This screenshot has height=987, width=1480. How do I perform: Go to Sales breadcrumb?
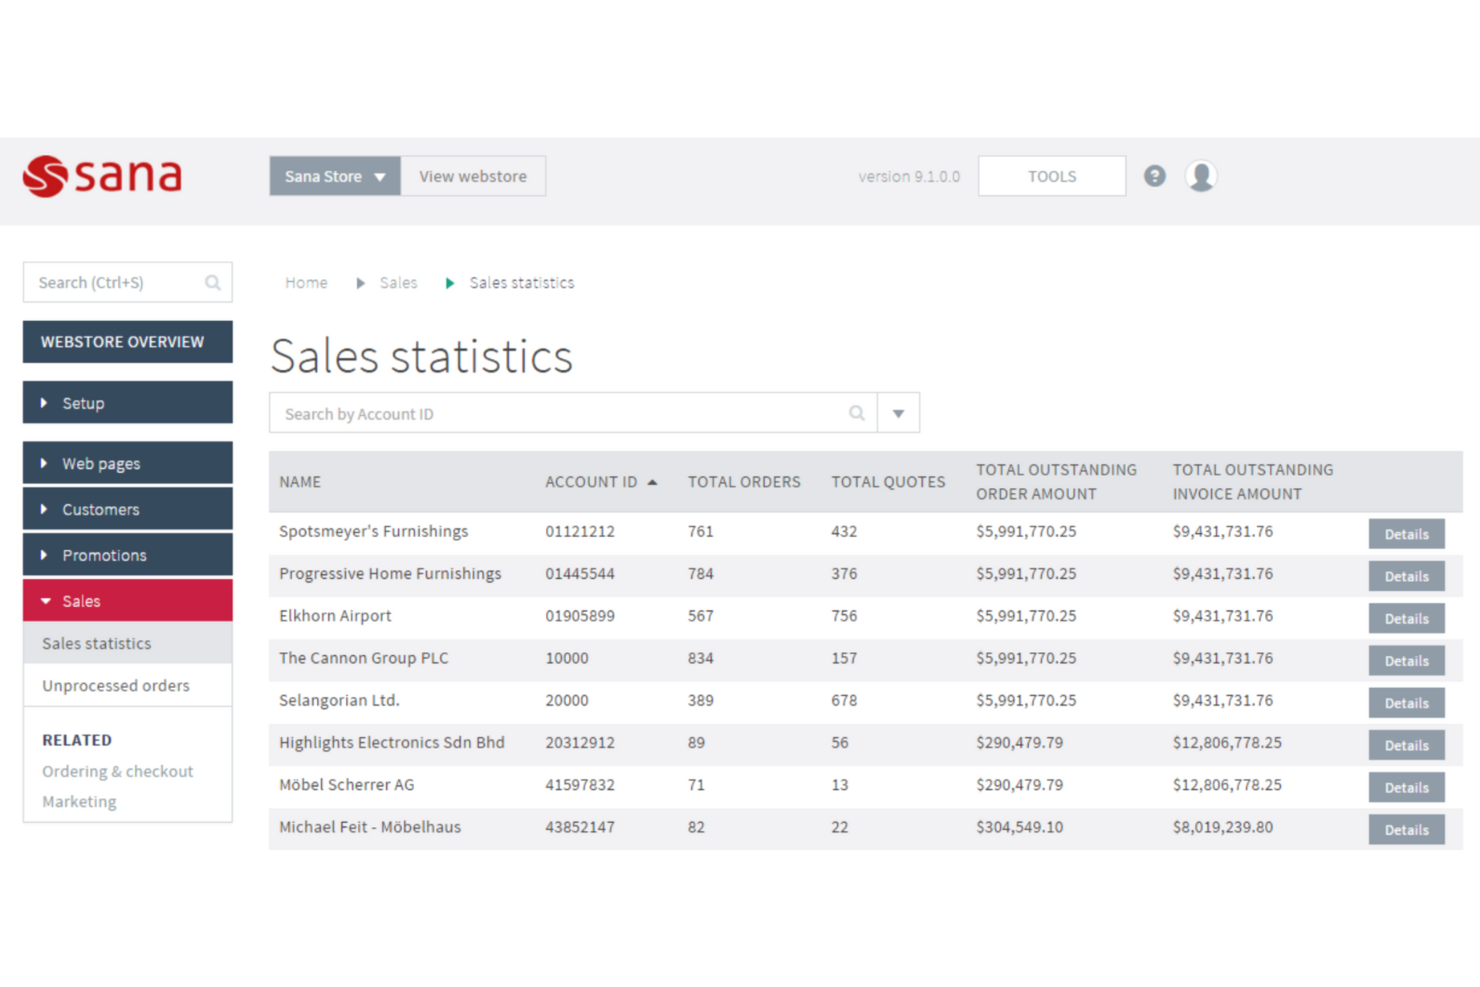(398, 283)
